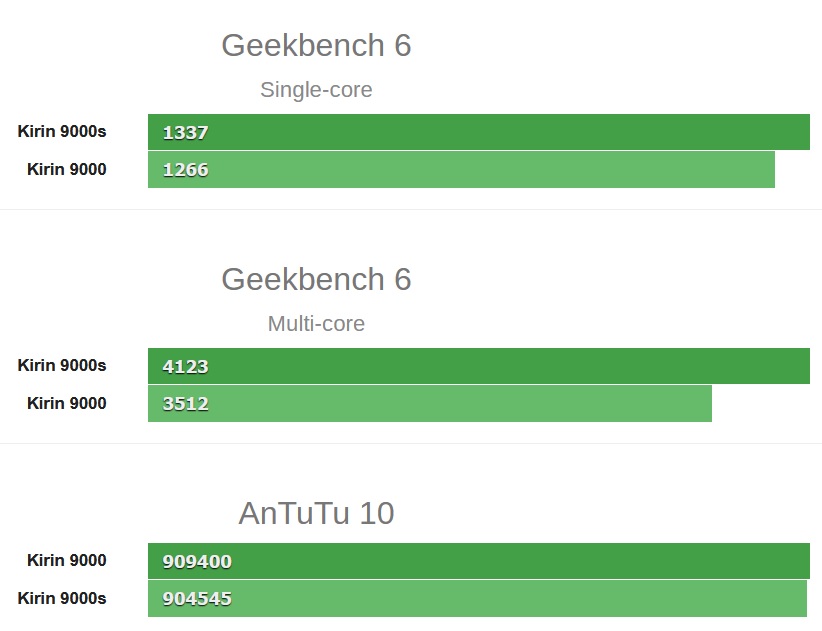Image resolution: width=822 pixels, height=631 pixels.
Task: Click the Kirin 9000s single-core bar 1337
Action: click(479, 132)
